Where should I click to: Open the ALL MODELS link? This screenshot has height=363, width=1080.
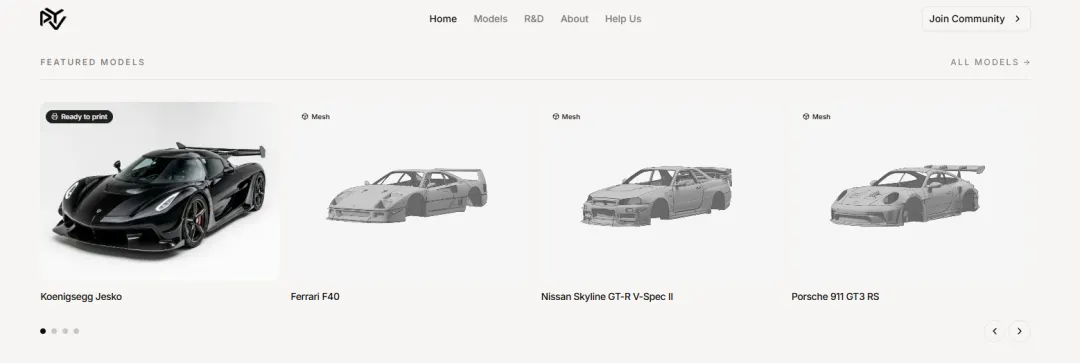990,62
